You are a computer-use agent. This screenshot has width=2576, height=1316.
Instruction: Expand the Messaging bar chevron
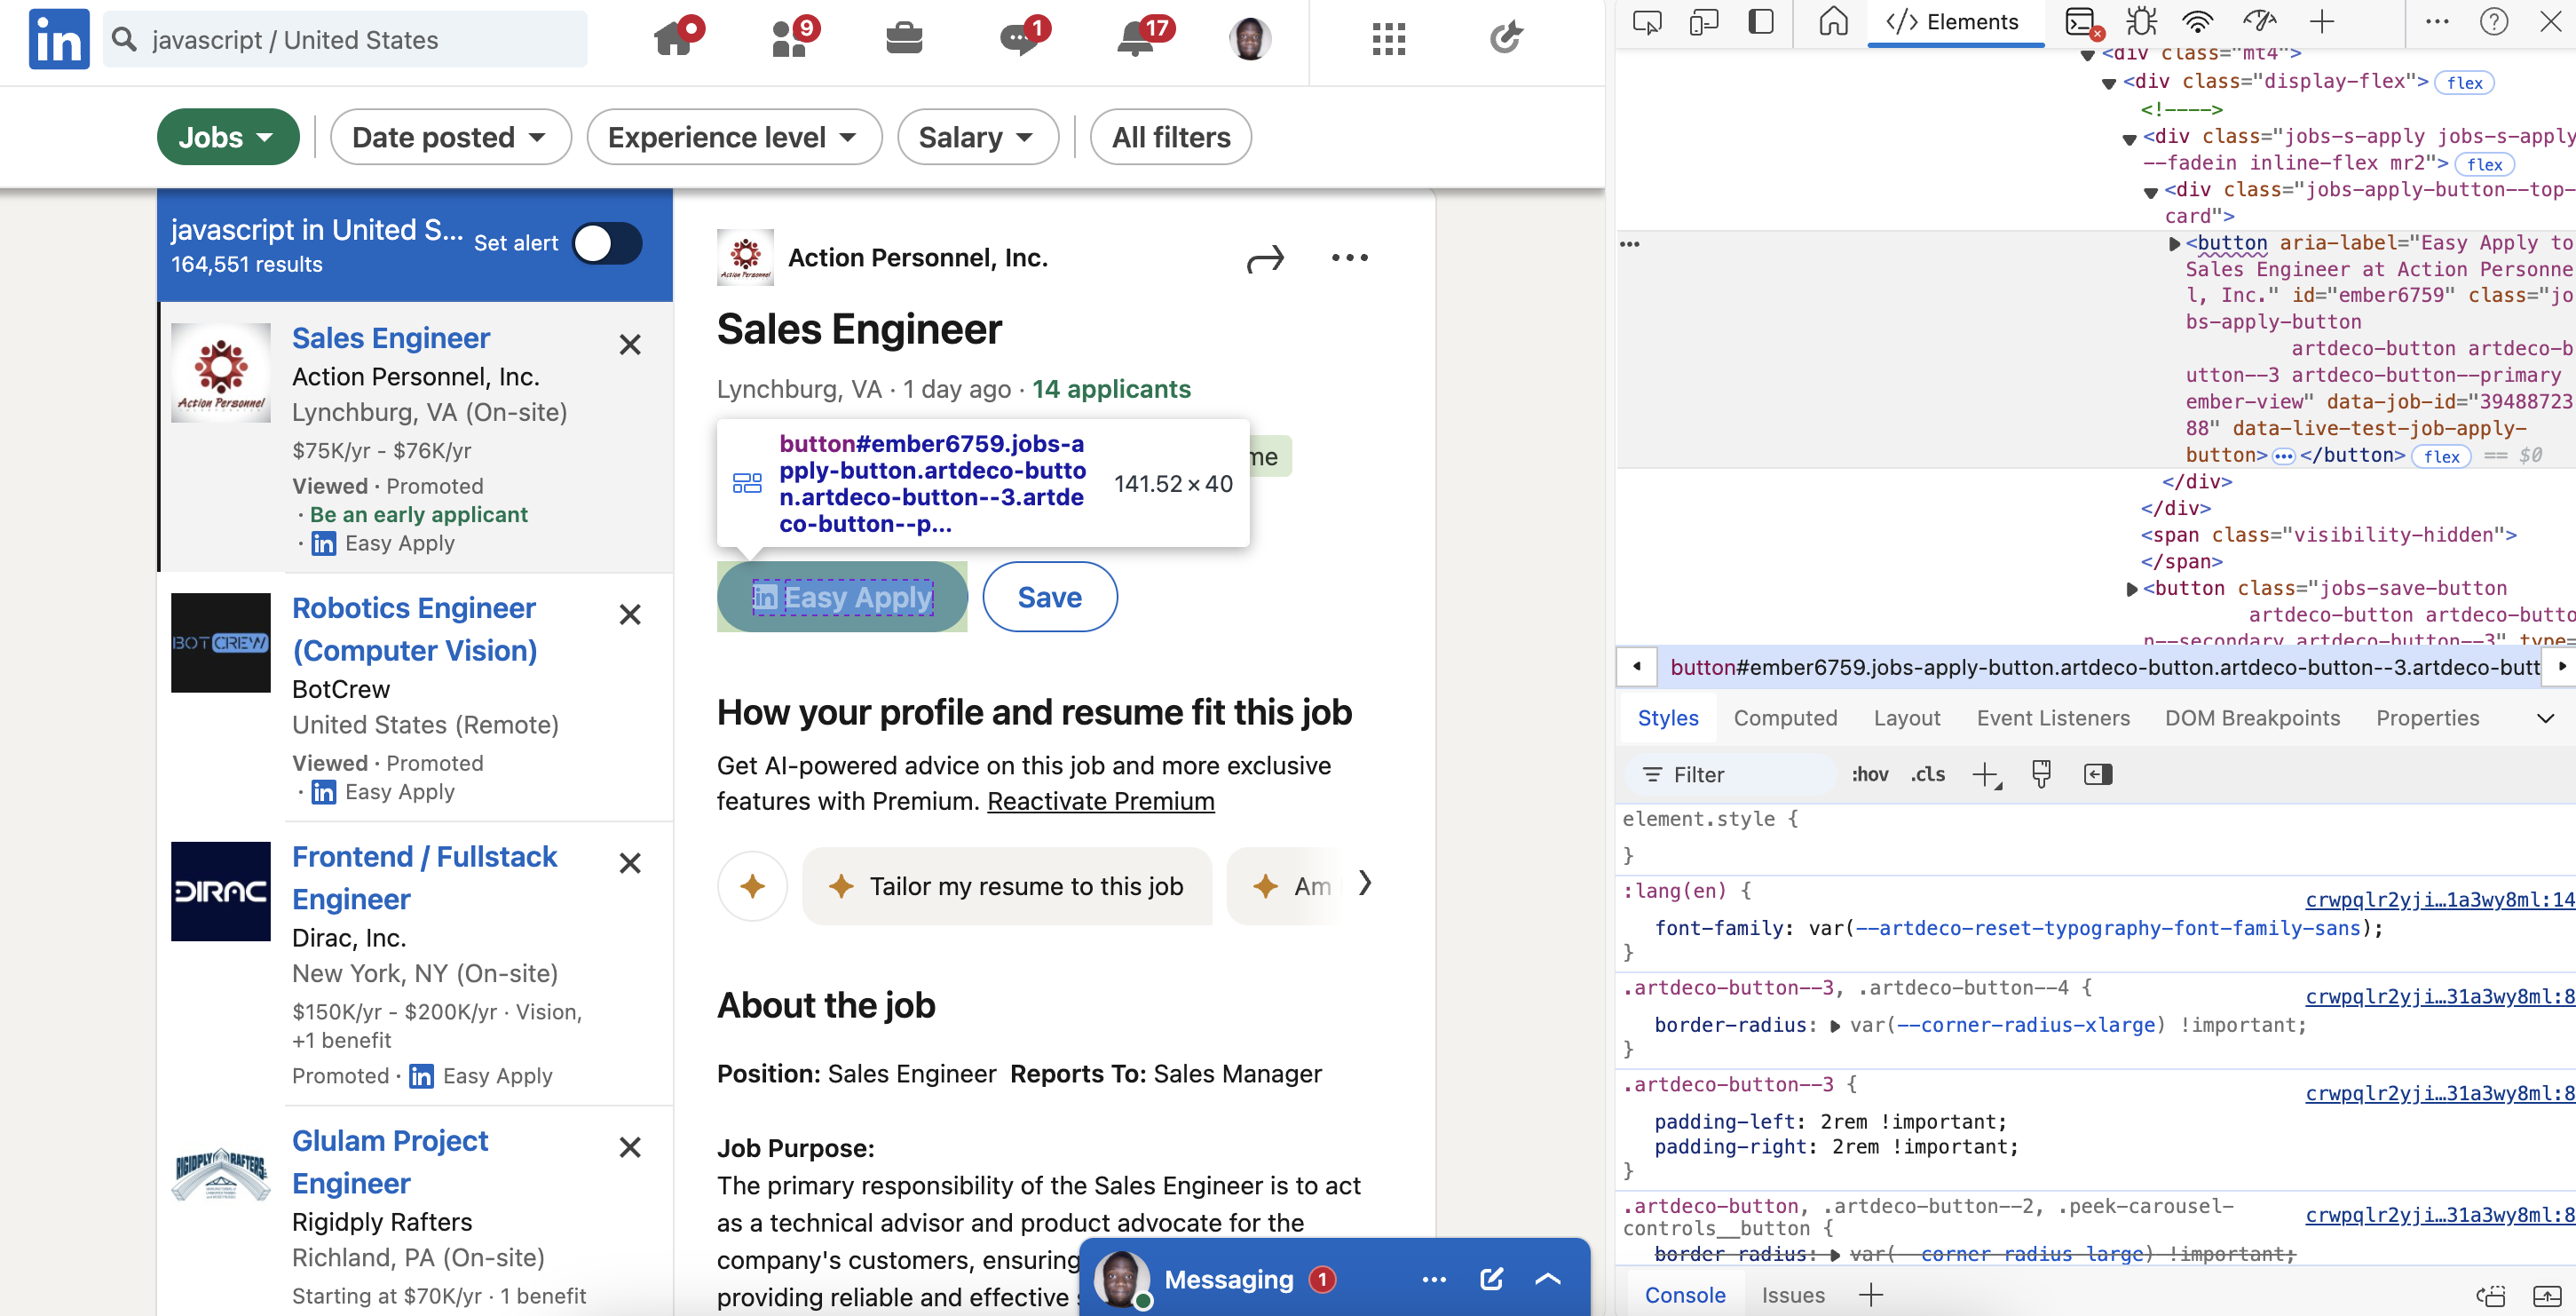tap(1548, 1279)
